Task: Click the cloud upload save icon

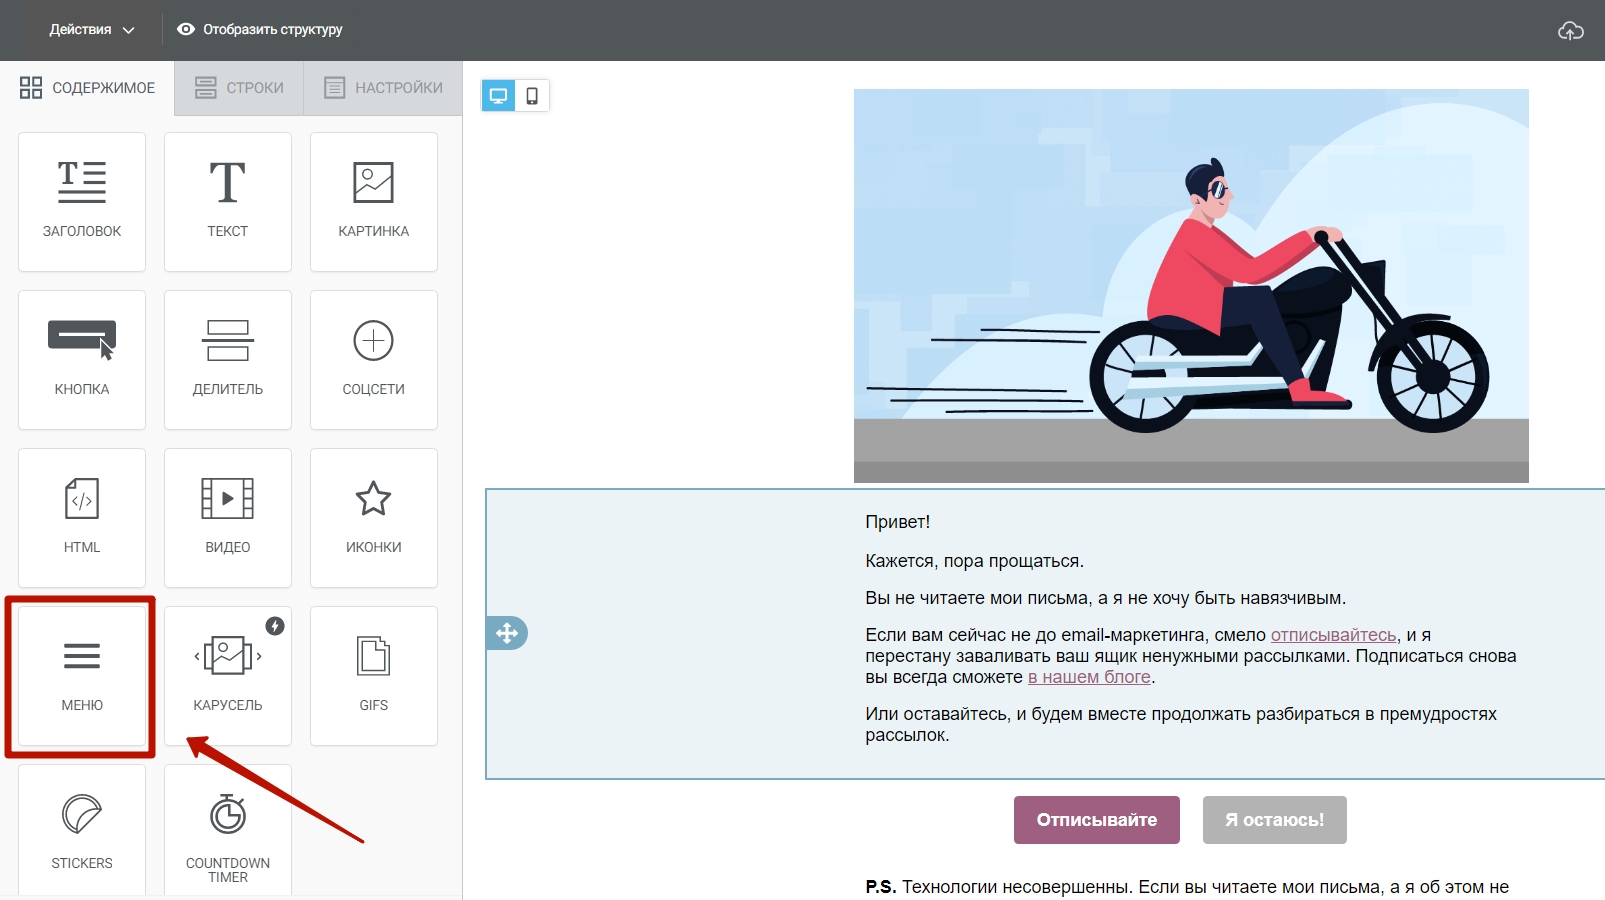Action: (x=1571, y=31)
